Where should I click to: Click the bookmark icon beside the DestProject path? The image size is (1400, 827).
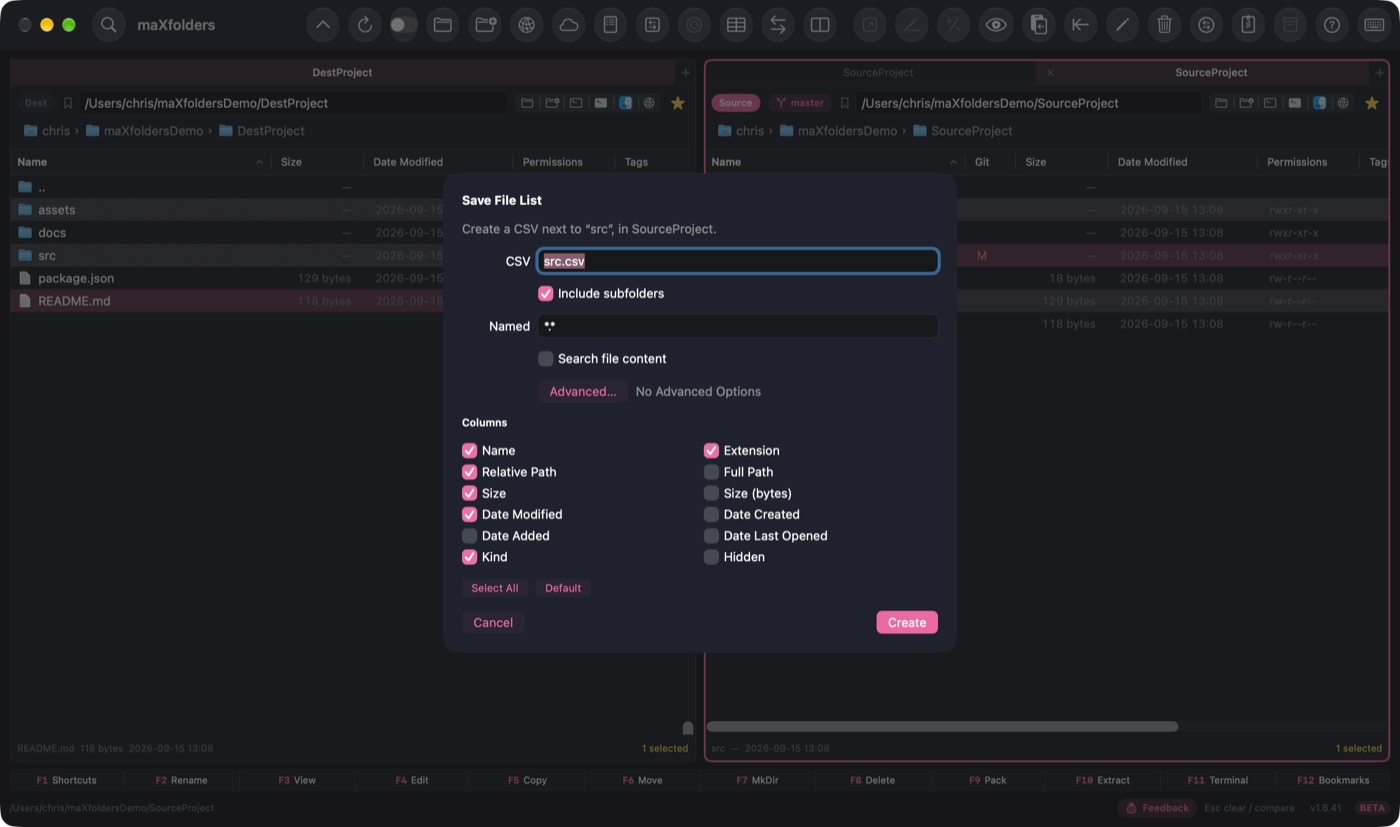[68, 103]
